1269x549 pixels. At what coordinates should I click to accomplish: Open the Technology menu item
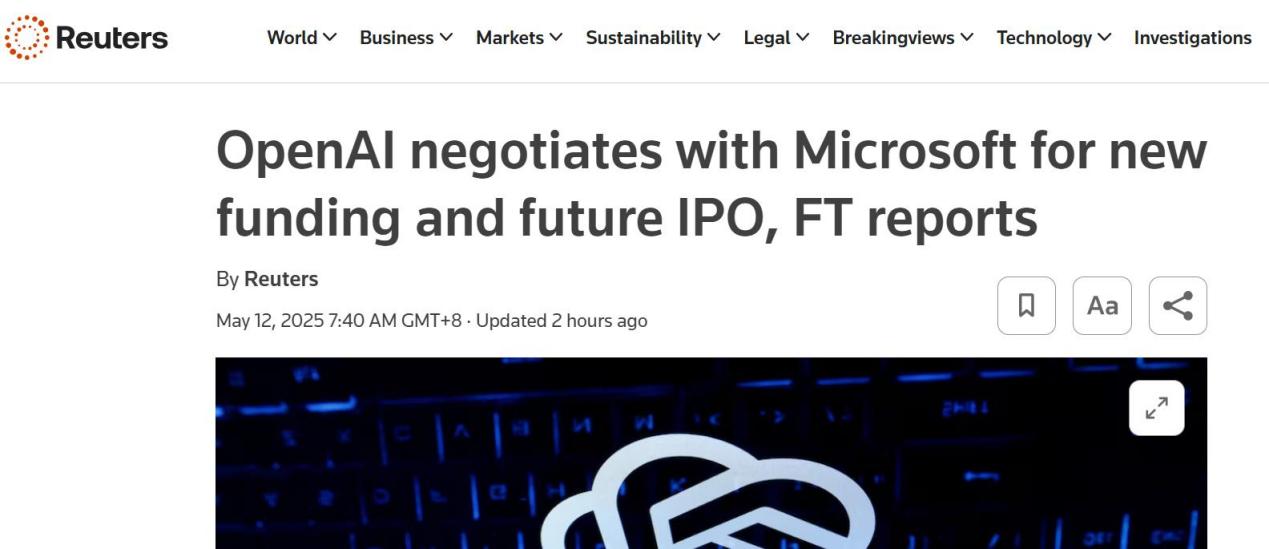pos(1044,38)
